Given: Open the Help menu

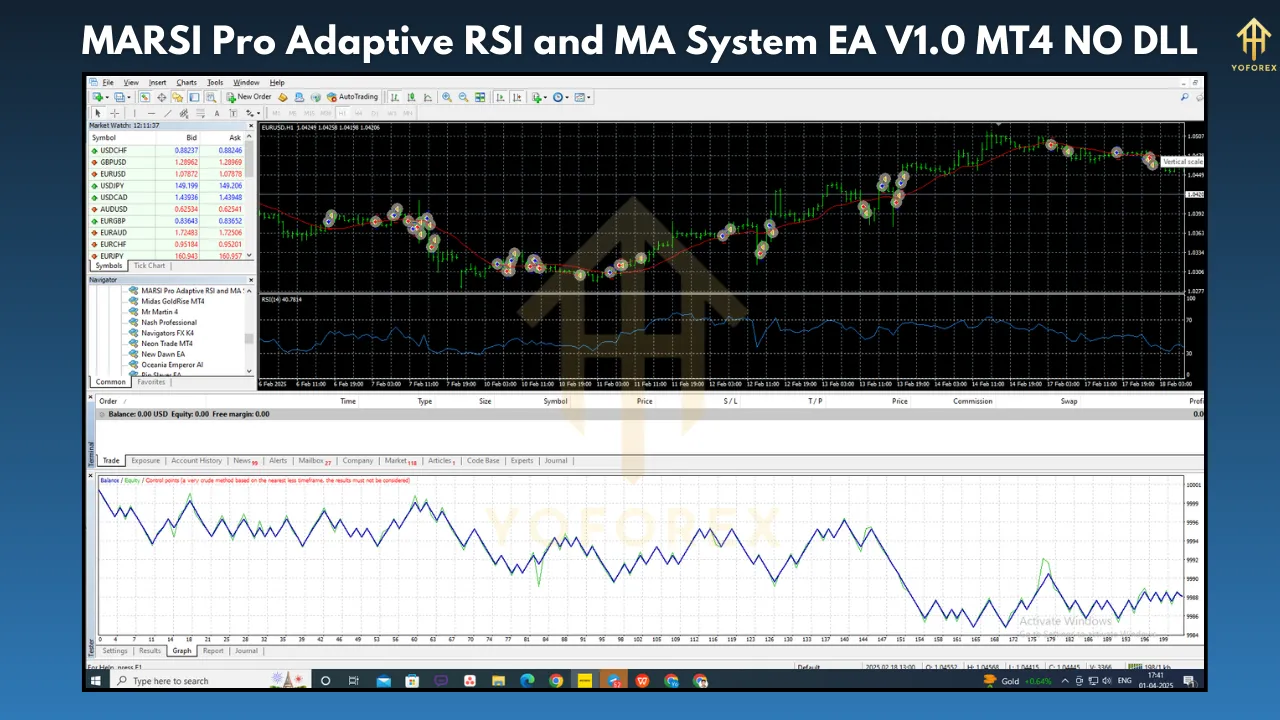Looking at the screenshot, I should tap(277, 82).
